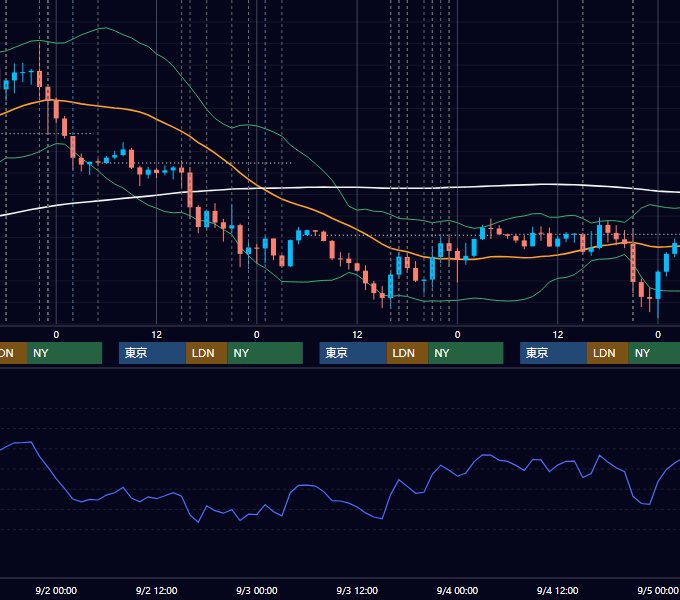The width and height of the screenshot is (680, 600).
Task: Click the NY session block nearest 9/5 00:00
Action: pyautogui.click(x=654, y=353)
